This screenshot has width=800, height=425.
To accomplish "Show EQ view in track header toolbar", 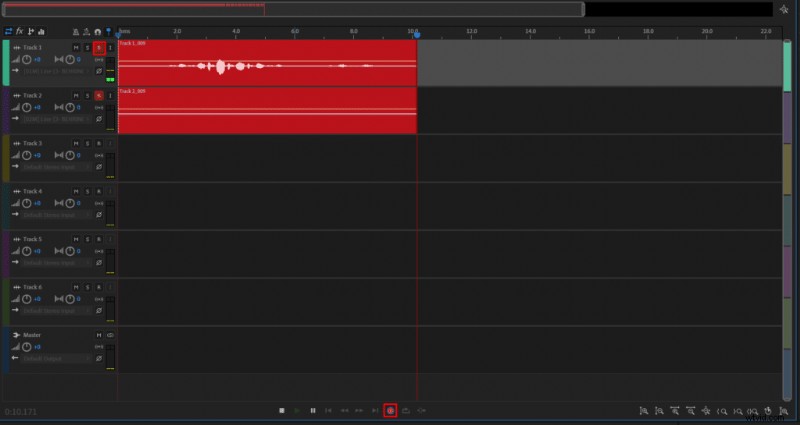I will click(41, 32).
